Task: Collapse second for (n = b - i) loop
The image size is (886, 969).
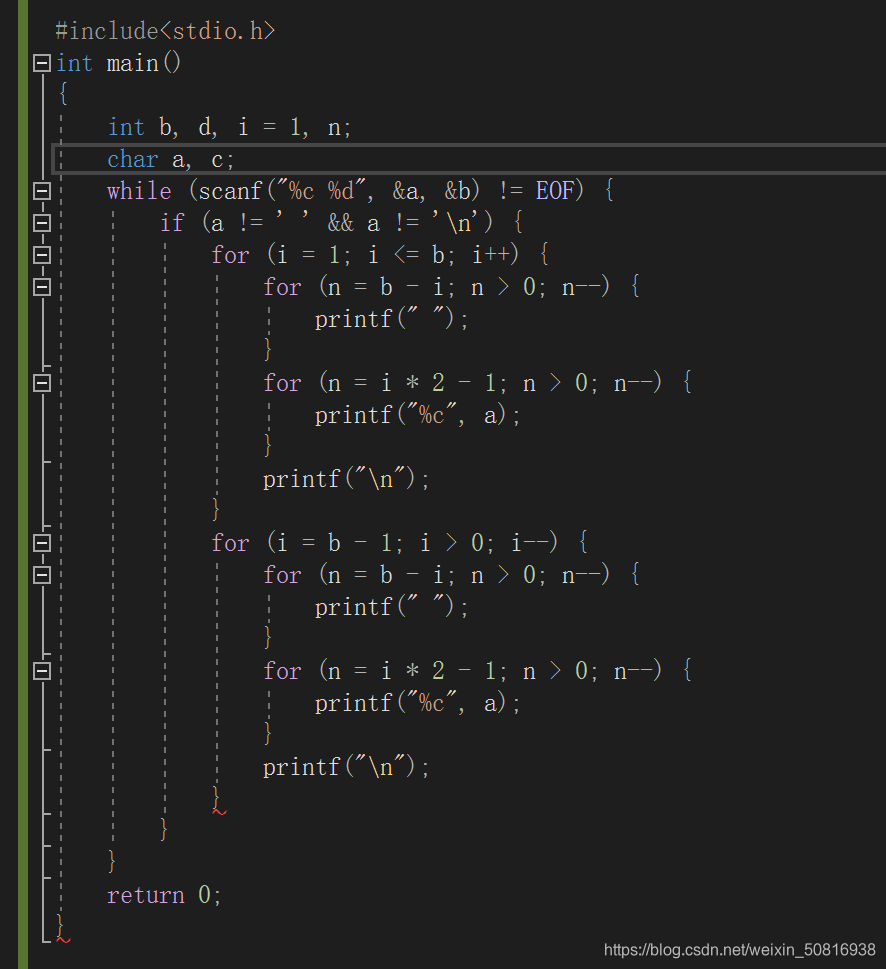Action: pyautogui.click(x=41, y=575)
